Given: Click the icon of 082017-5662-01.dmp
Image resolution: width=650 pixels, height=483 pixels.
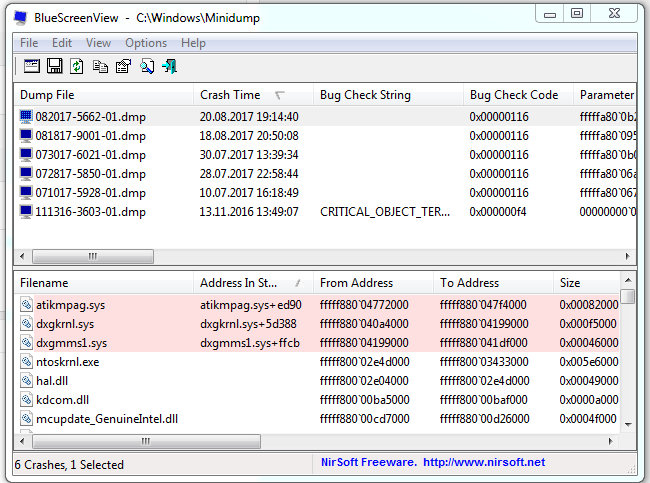Looking at the screenshot, I should click(x=26, y=117).
